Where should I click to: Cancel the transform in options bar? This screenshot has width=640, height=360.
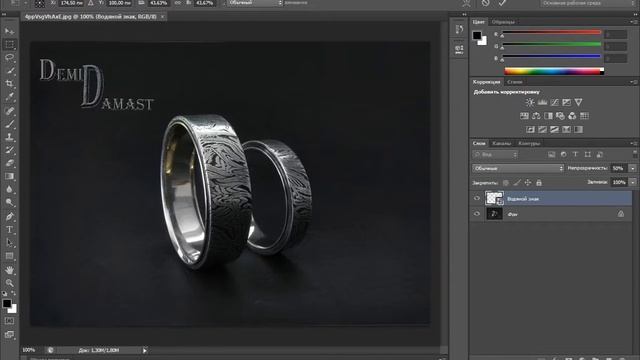click(485, 3)
